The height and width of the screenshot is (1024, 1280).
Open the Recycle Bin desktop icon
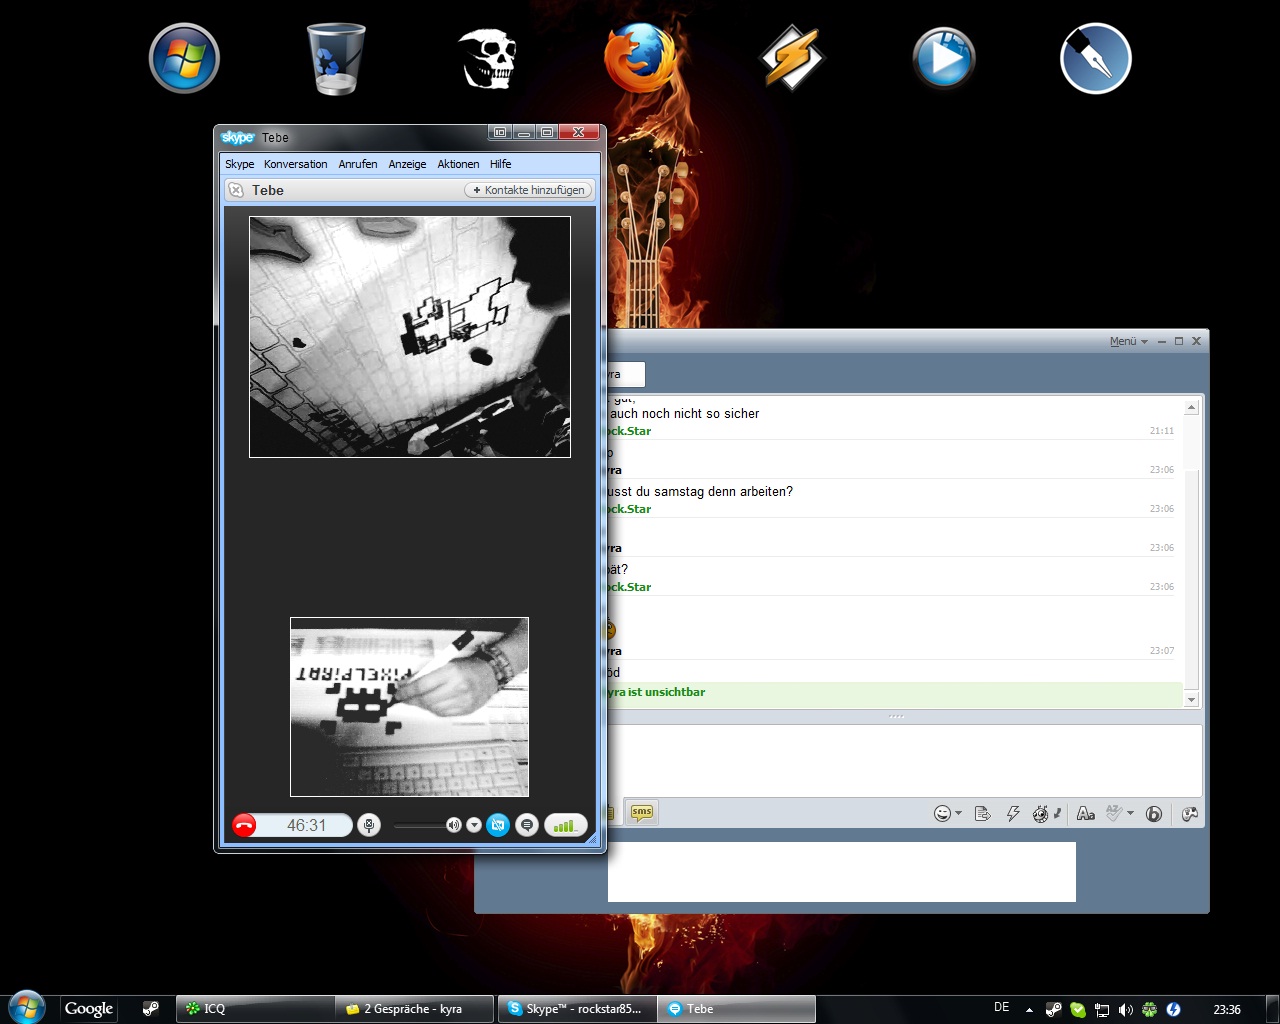tap(335, 58)
